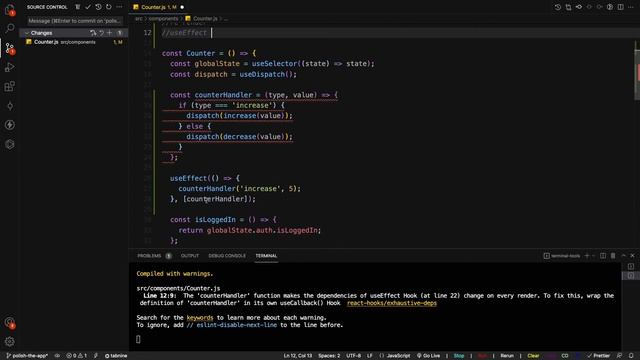
Task: Open Counter.js in the Changes list
Action: (x=73, y=42)
